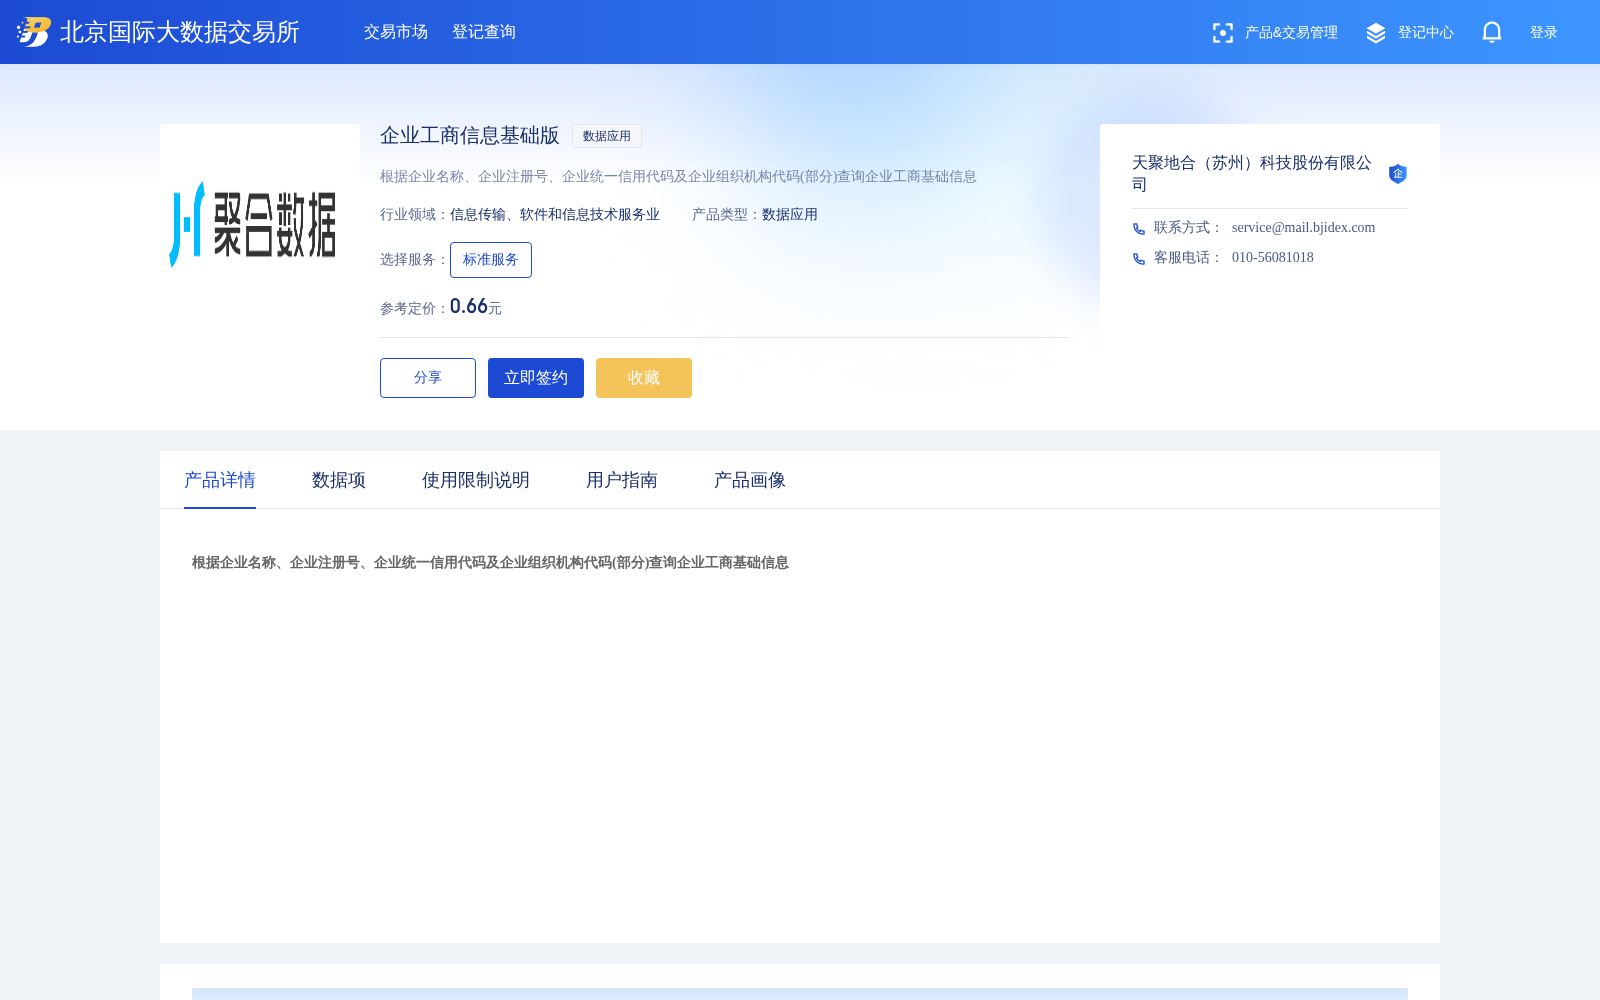1600x1000 pixels.
Task: Click the gray product summary under the title
Action: click(678, 177)
